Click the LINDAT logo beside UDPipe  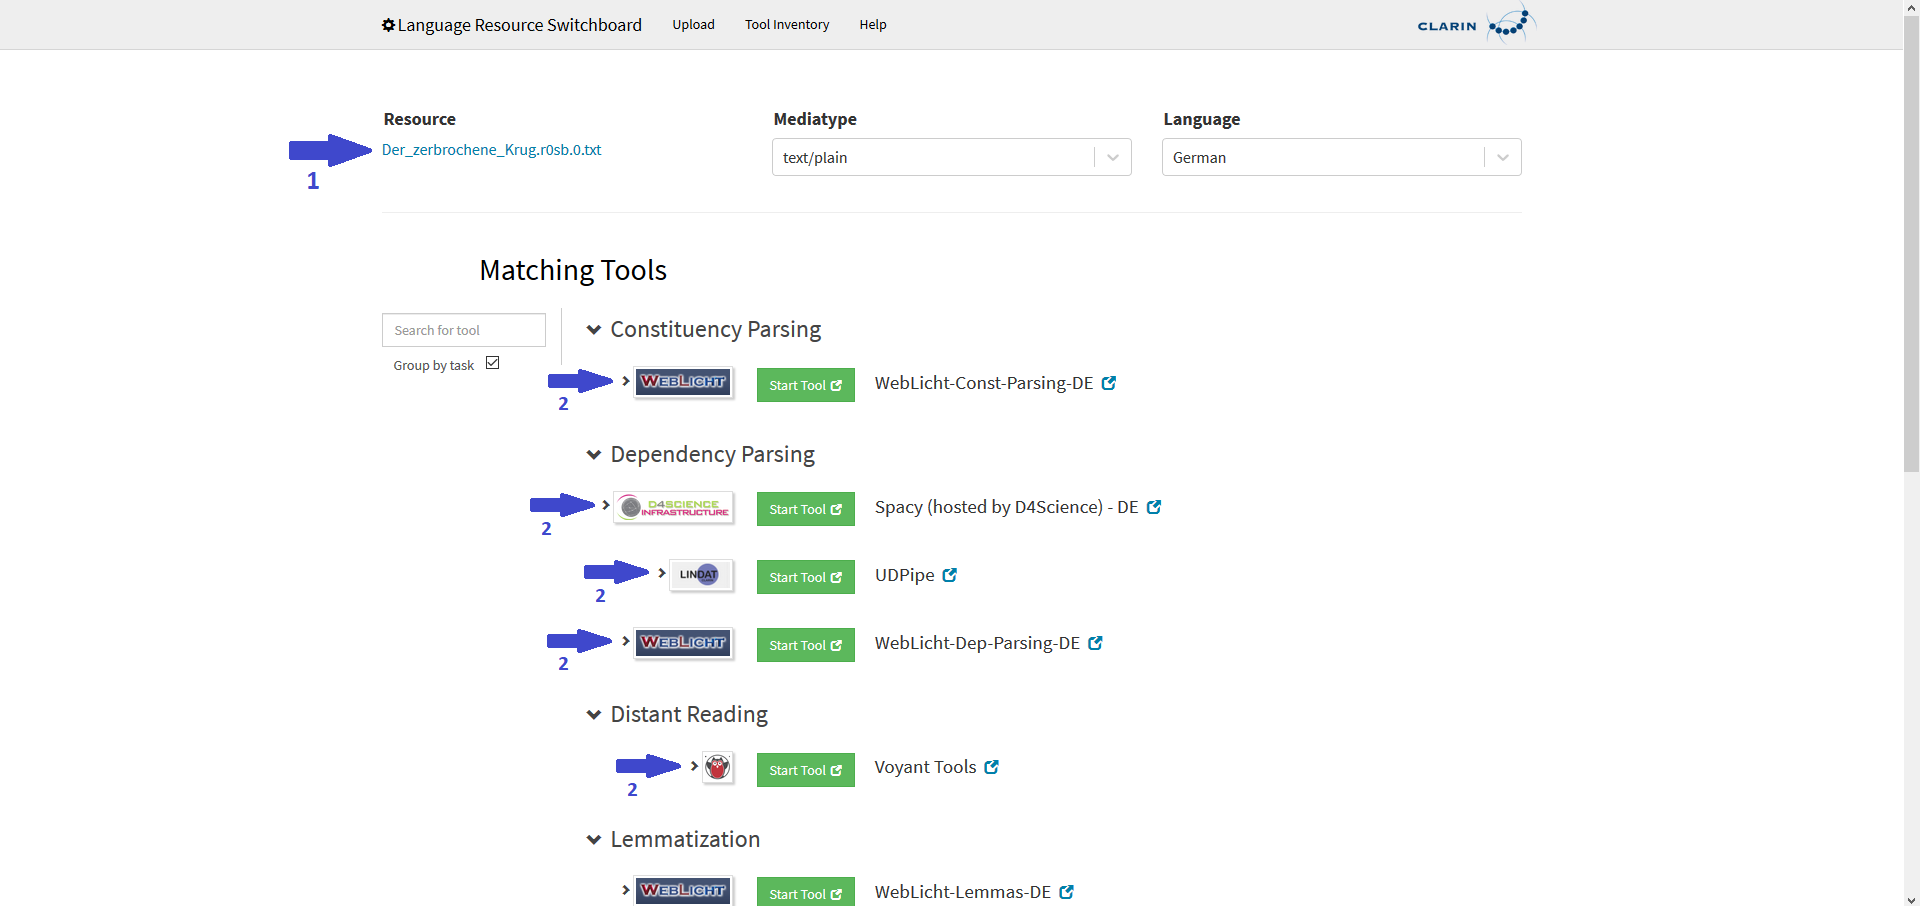(x=700, y=575)
